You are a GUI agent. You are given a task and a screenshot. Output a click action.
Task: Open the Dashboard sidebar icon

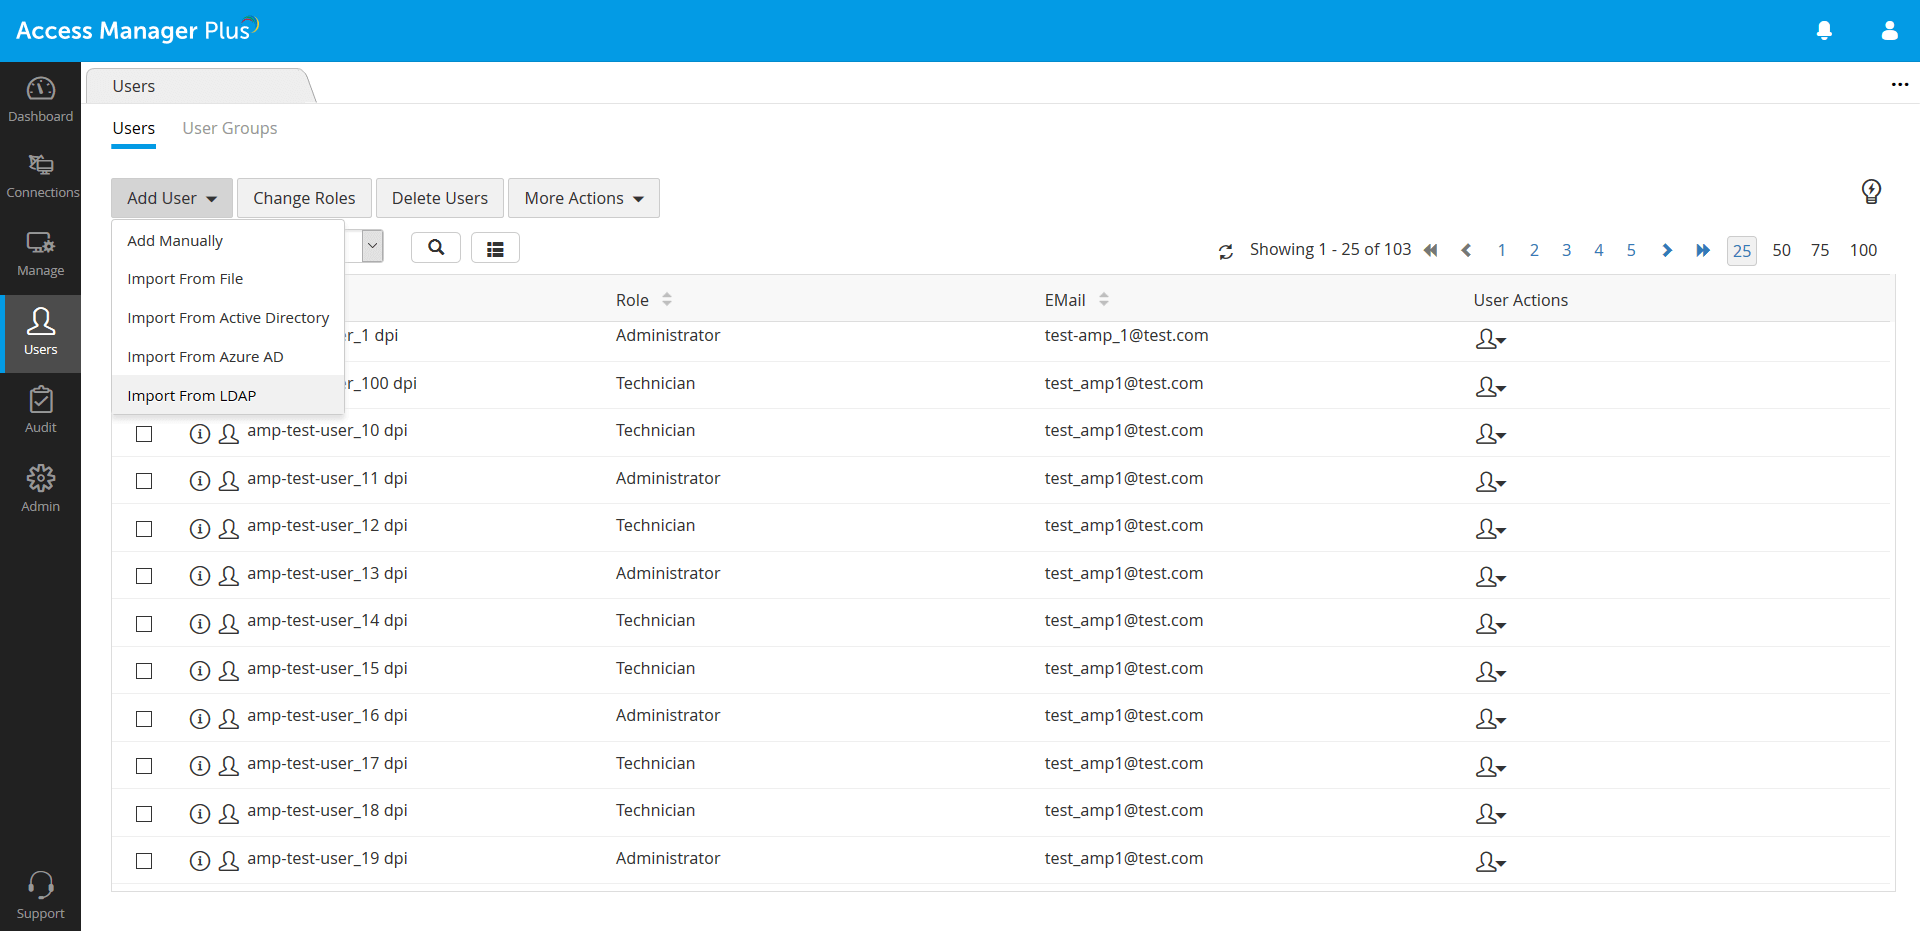pos(40,99)
